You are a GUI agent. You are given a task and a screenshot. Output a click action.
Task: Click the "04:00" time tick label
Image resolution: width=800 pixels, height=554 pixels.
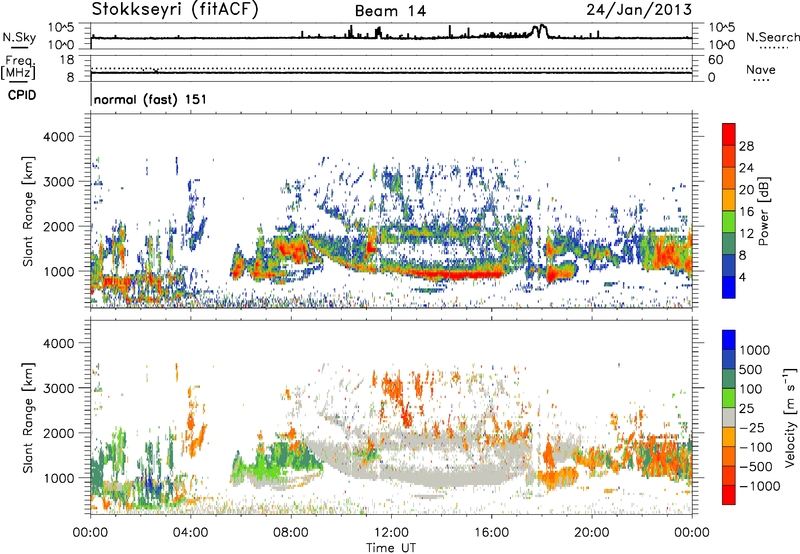(191, 533)
